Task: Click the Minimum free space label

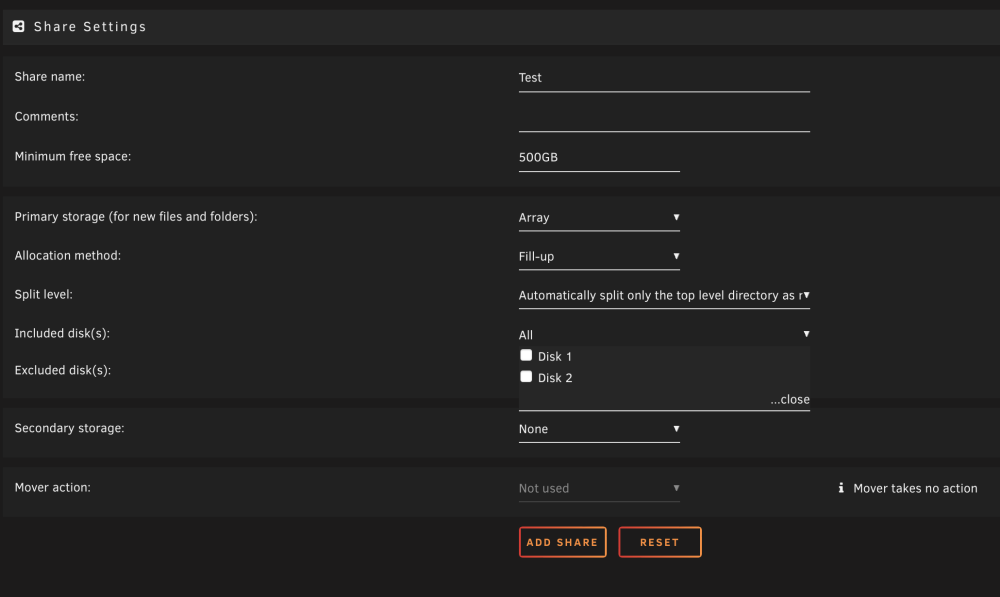Action: [x=73, y=157]
